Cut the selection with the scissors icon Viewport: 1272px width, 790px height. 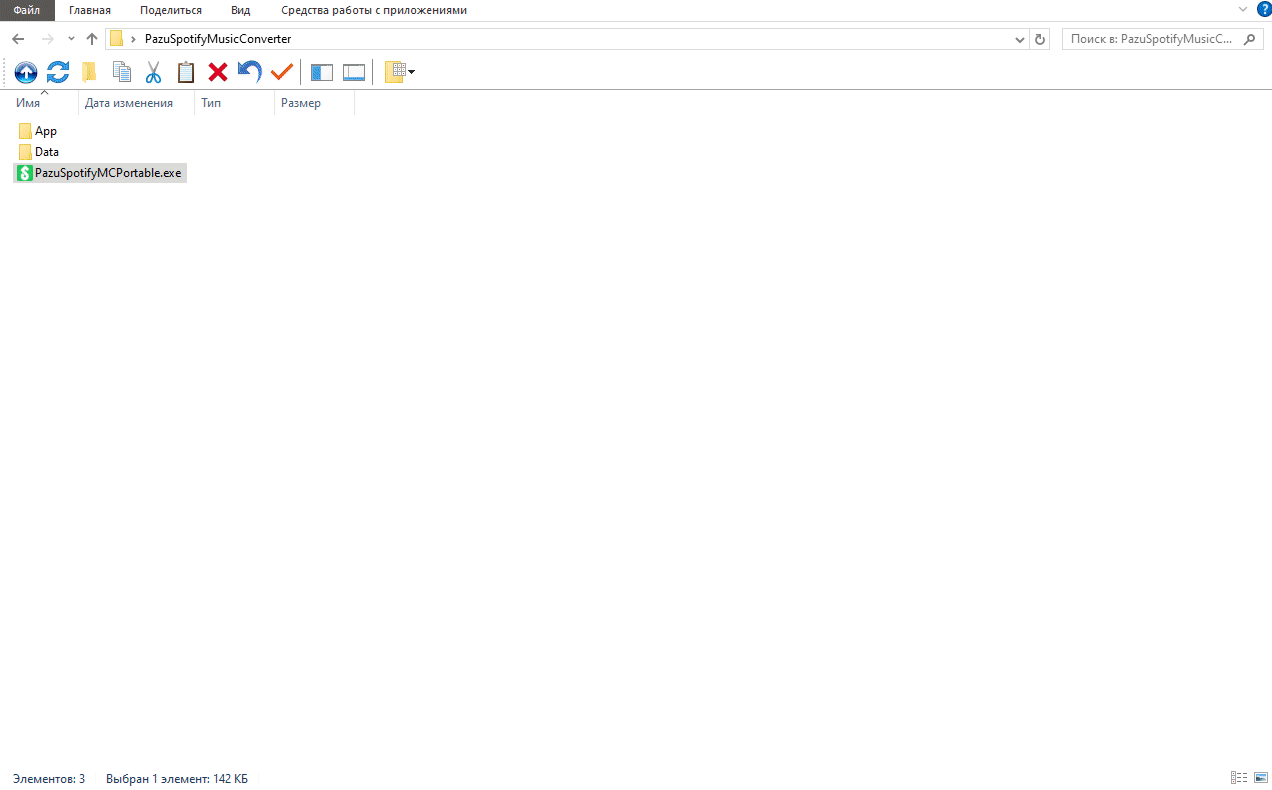[153, 72]
